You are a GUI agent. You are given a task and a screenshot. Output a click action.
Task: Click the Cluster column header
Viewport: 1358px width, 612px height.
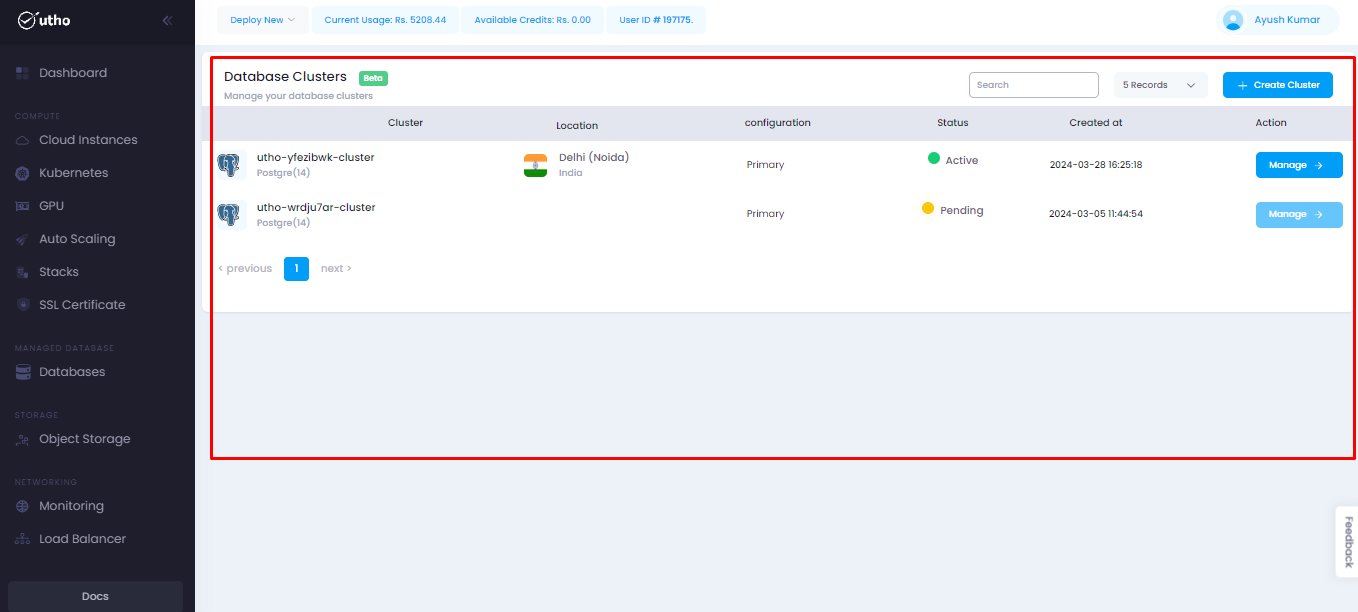tap(405, 123)
